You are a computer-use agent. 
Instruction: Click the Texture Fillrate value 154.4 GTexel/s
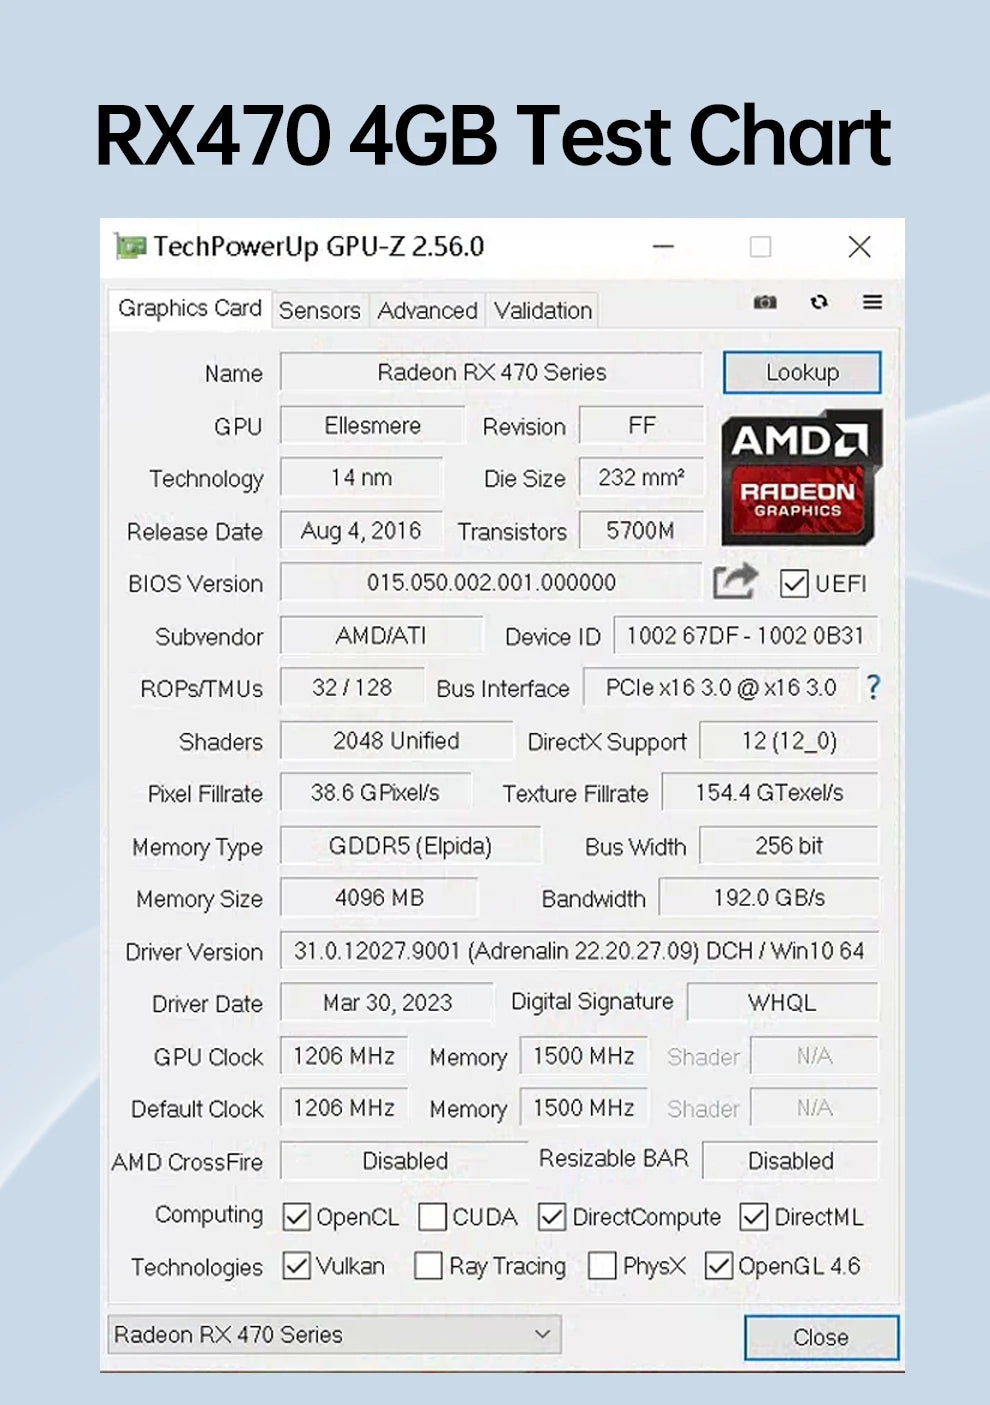[770, 792]
